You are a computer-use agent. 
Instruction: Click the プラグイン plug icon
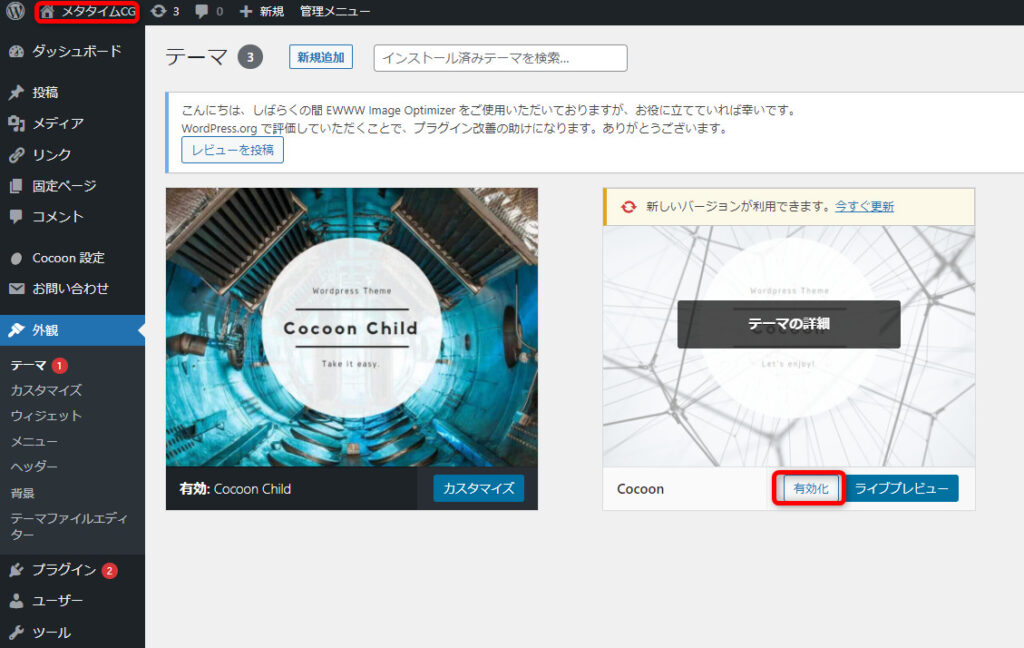pos(16,570)
